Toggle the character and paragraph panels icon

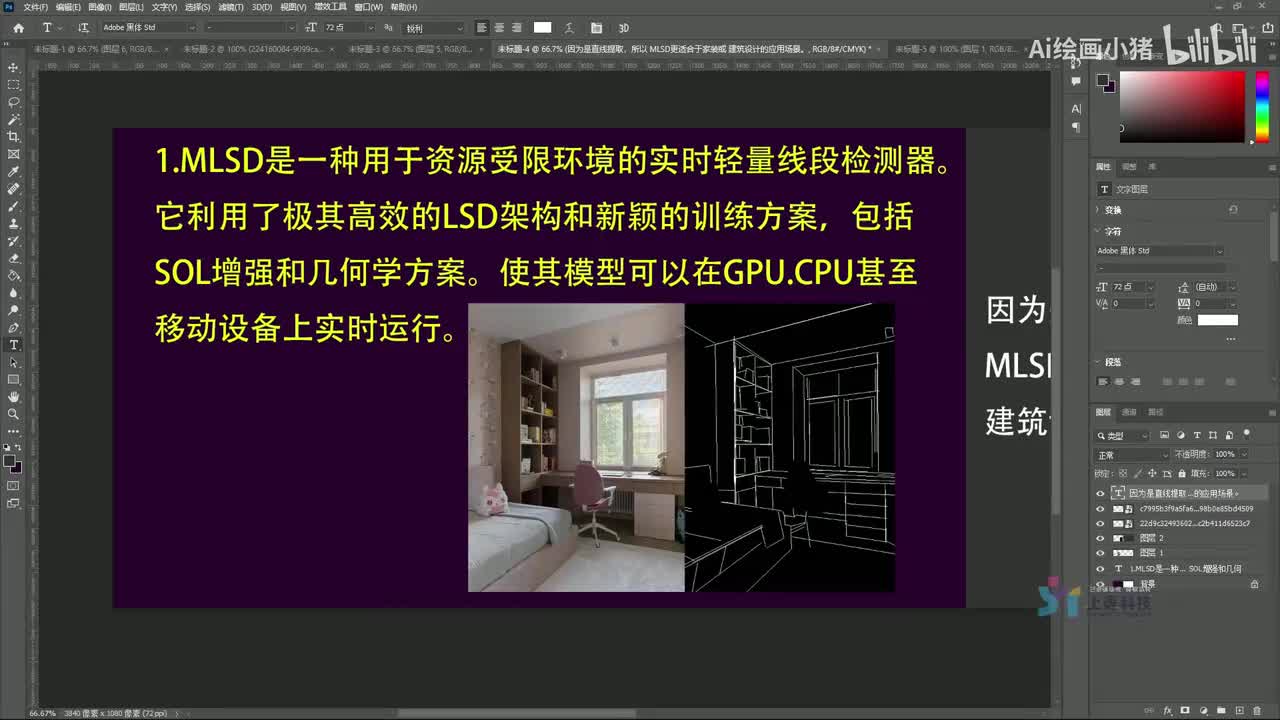[x=597, y=28]
